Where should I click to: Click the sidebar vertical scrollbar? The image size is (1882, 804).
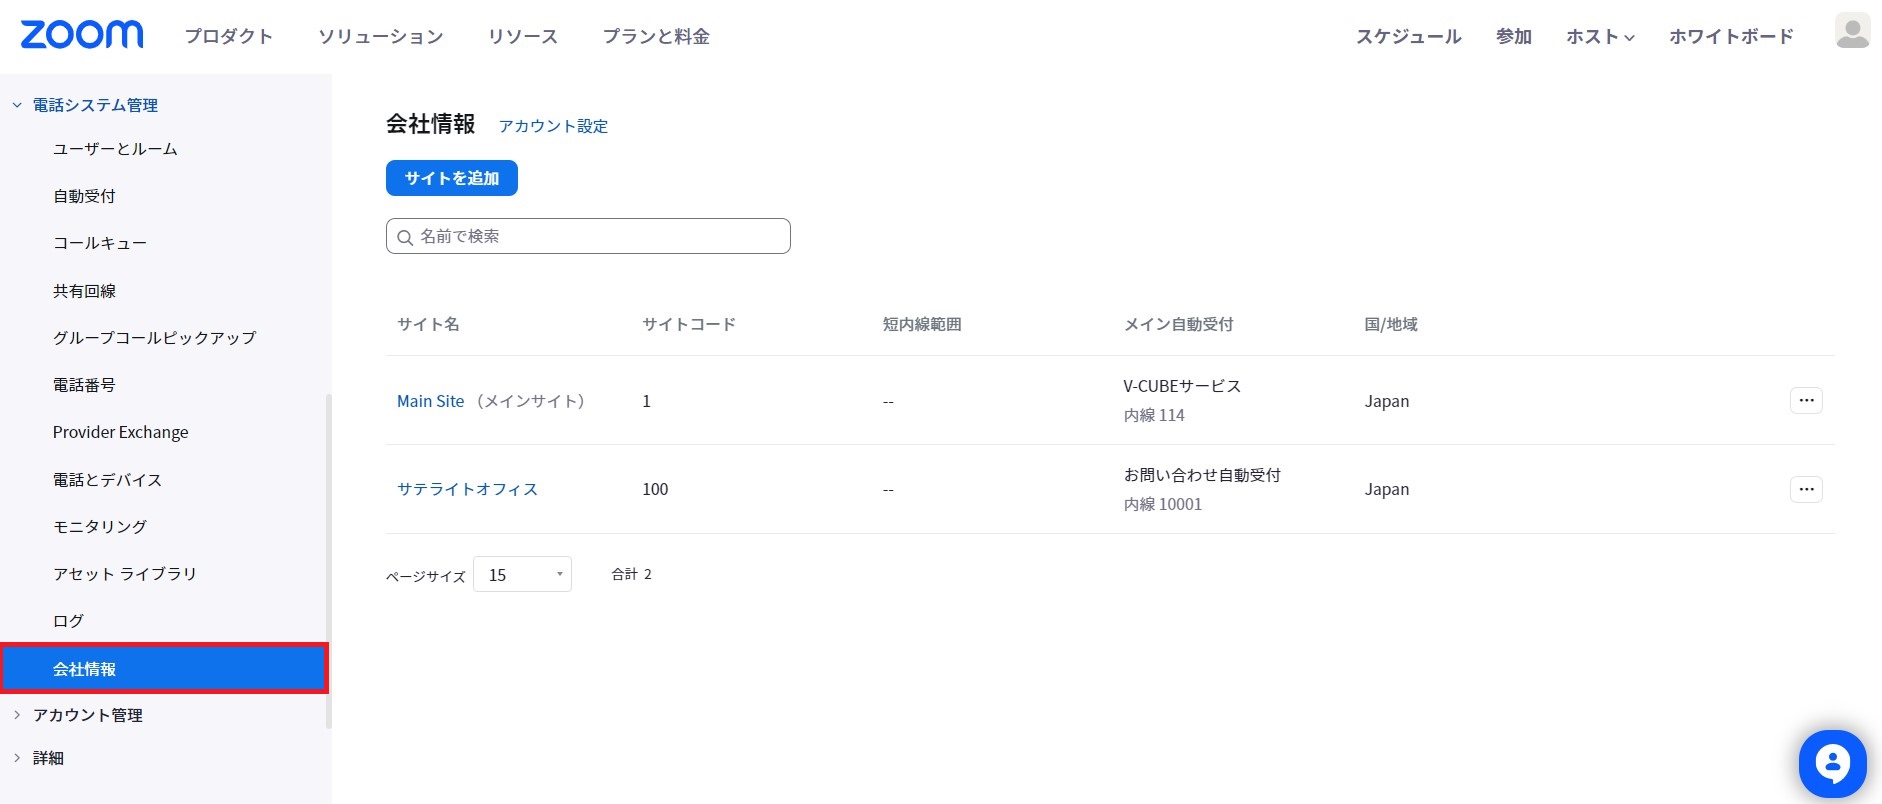point(328,560)
